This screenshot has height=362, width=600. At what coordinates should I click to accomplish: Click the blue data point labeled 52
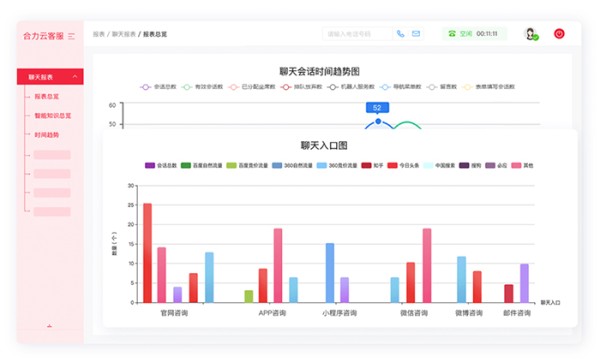pos(378,121)
